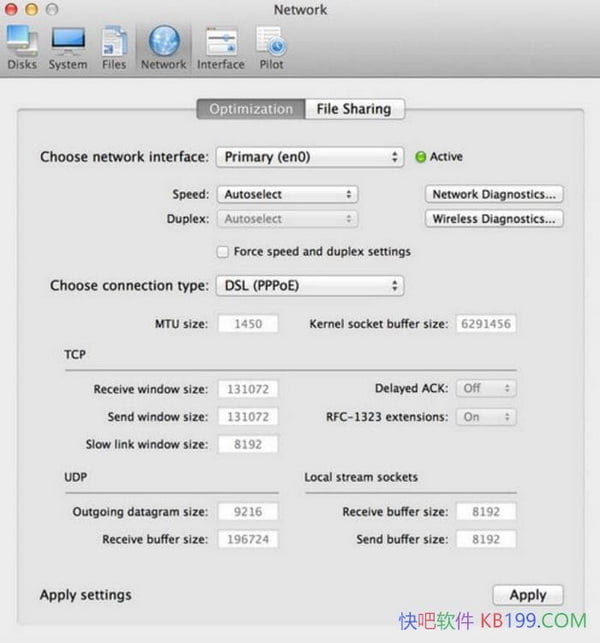The width and height of the screenshot is (600, 643).
Task: Expand the network interface dropdown
Action: pyautogui.click(x=311, y=157)
